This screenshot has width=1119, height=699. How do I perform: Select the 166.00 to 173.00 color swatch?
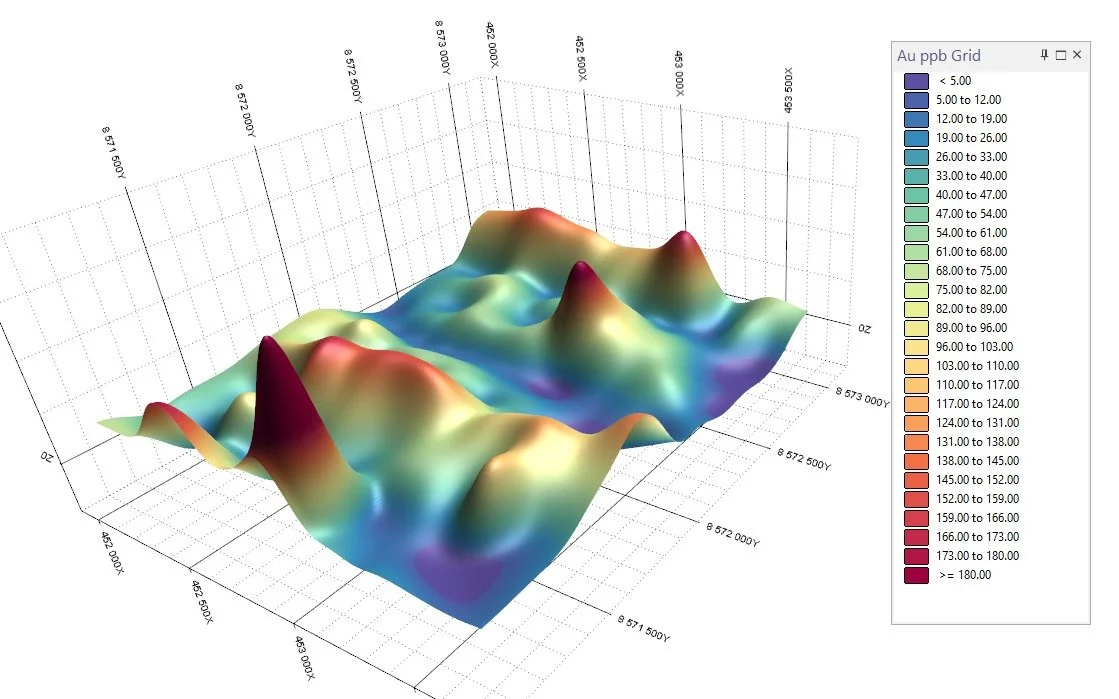(916, 537)
